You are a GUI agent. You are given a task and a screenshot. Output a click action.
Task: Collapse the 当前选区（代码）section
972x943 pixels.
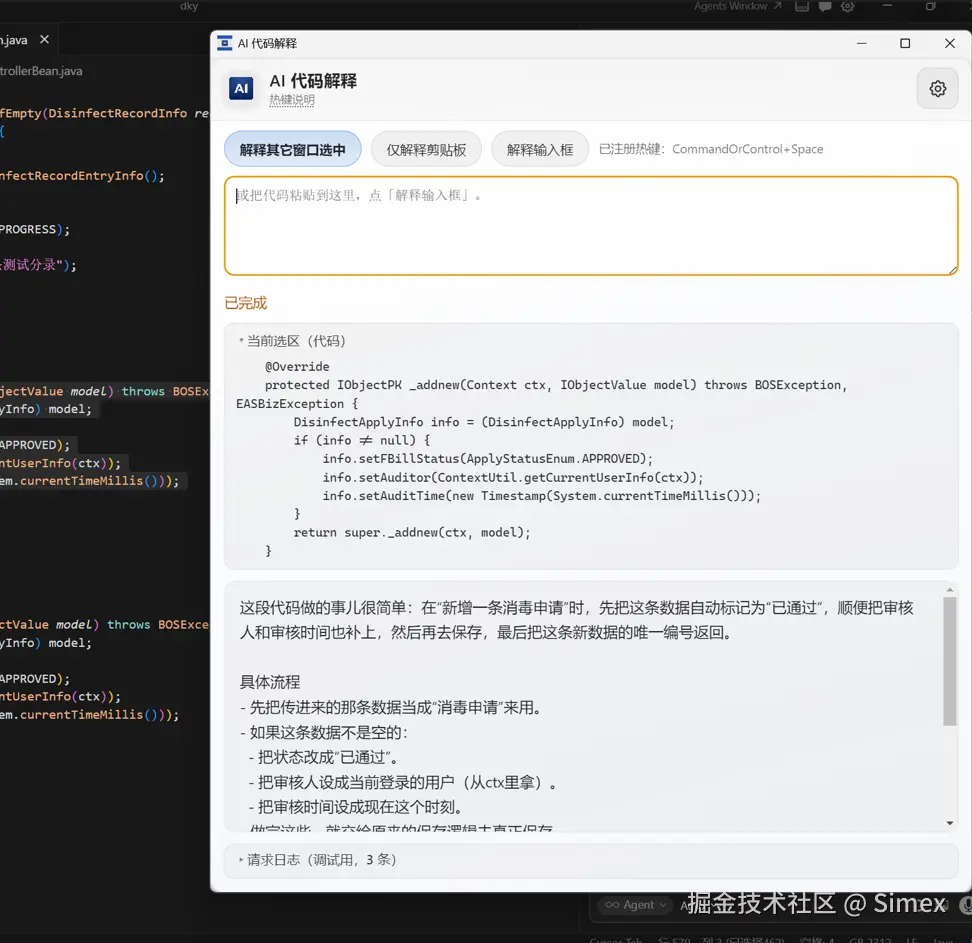pos(293,341)
